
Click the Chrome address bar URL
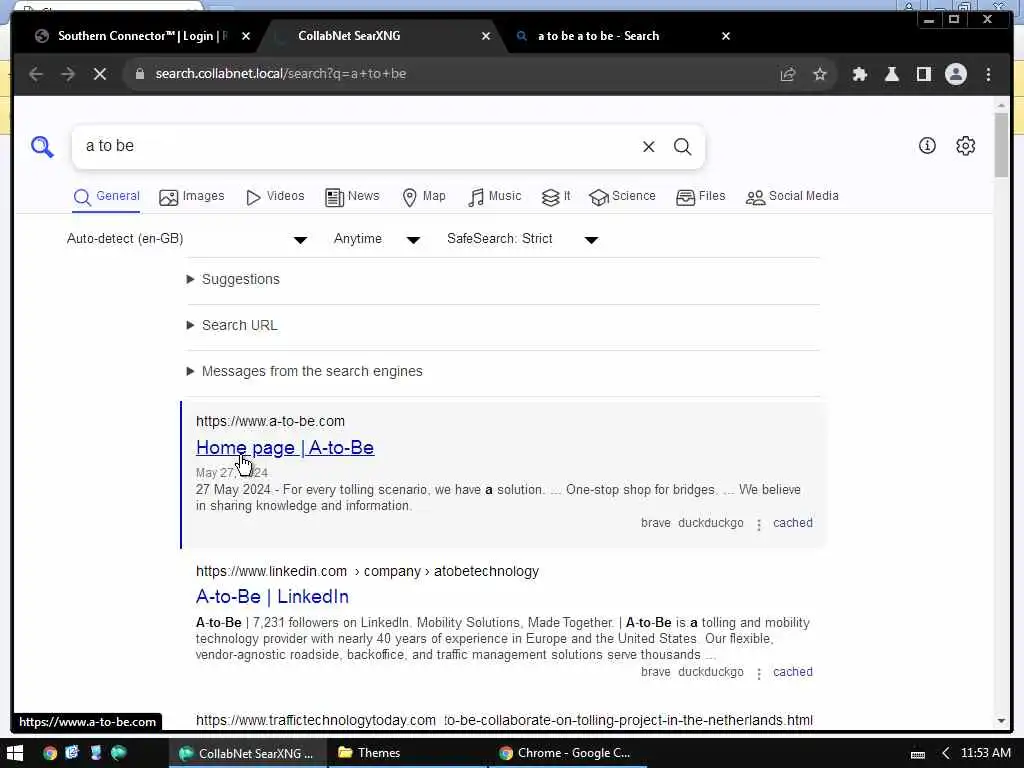281,74
